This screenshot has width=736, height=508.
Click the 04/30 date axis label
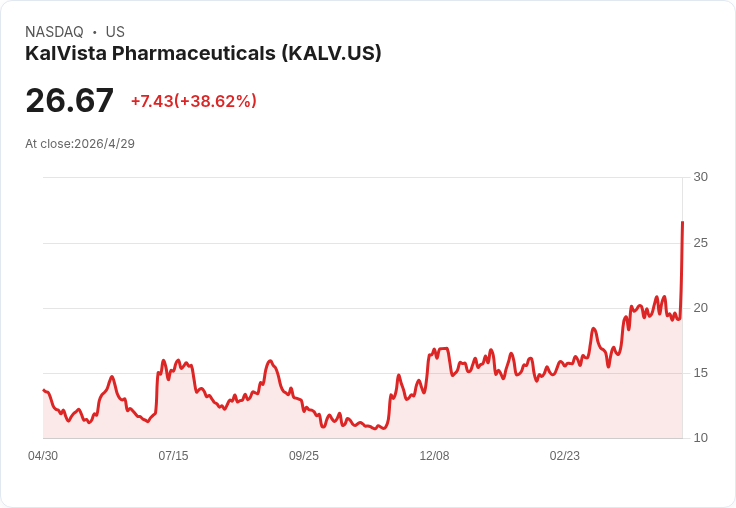43,456
